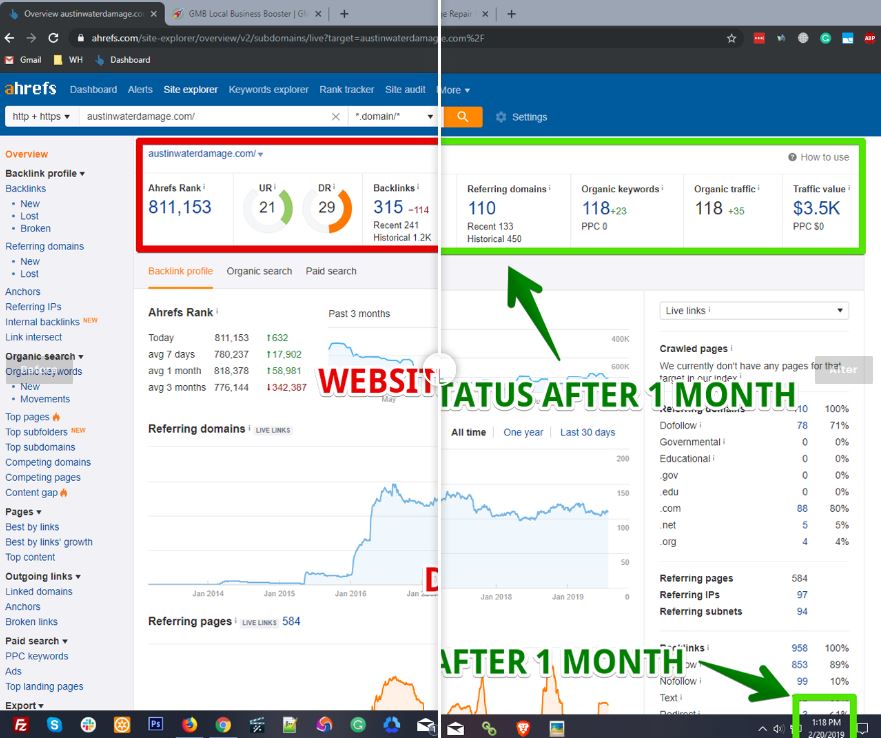The image size is (881, 738).
Task: Switch to the GMB Local Business Booster tab
Action: coord(247,13)
